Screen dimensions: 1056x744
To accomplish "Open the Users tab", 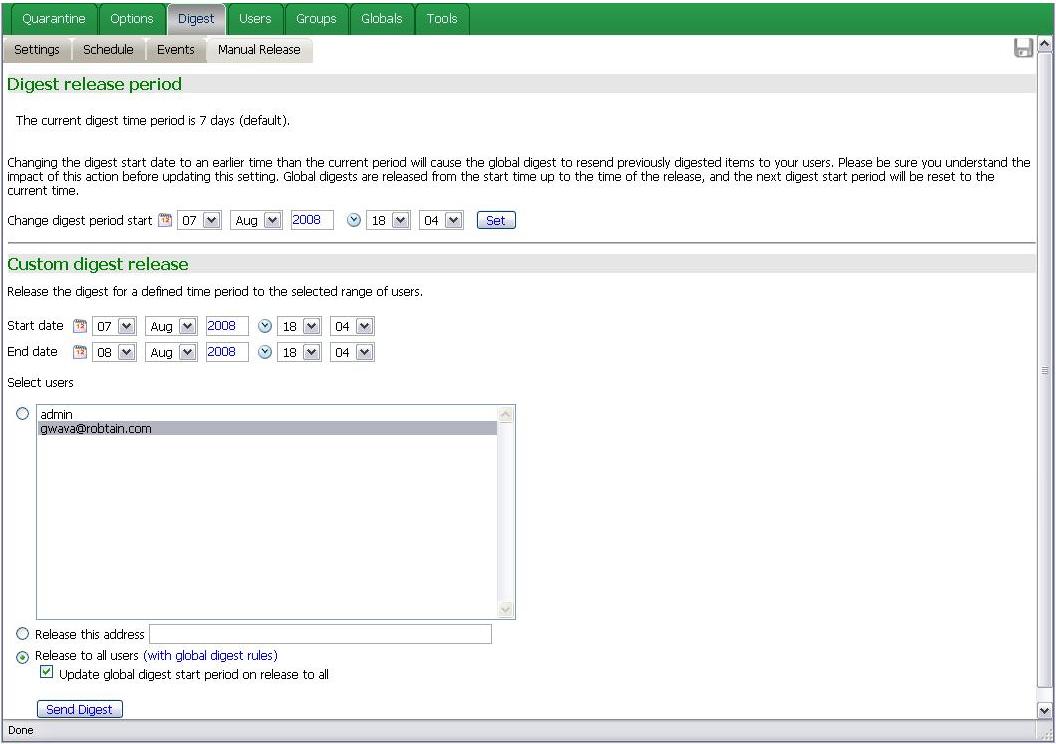I will click(x=255, y=19).
